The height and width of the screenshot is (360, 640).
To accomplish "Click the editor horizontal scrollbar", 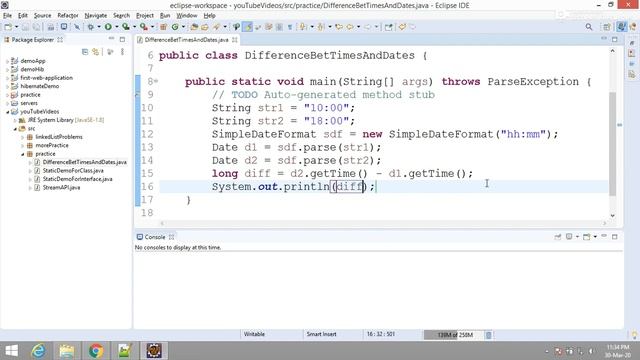I will pos(384,223).
